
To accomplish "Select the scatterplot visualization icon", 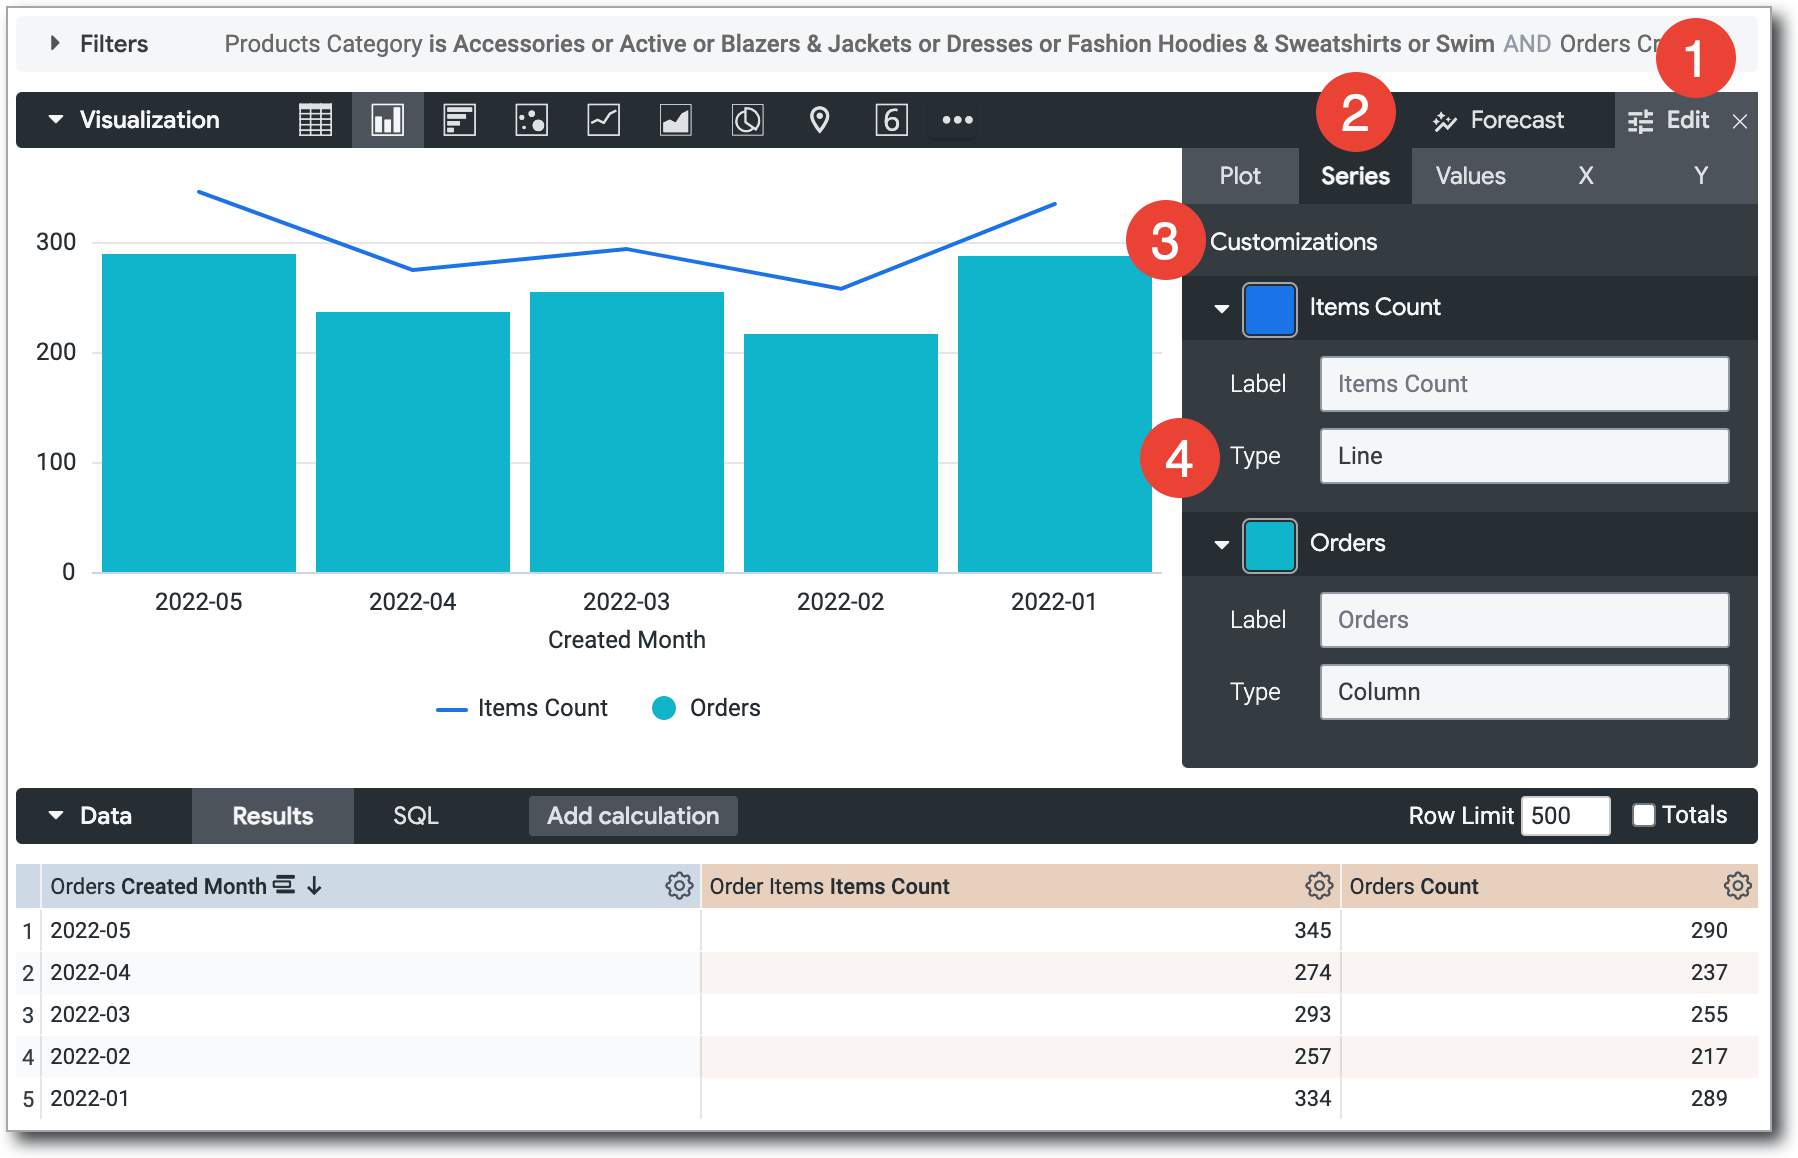I will (531, 120).
